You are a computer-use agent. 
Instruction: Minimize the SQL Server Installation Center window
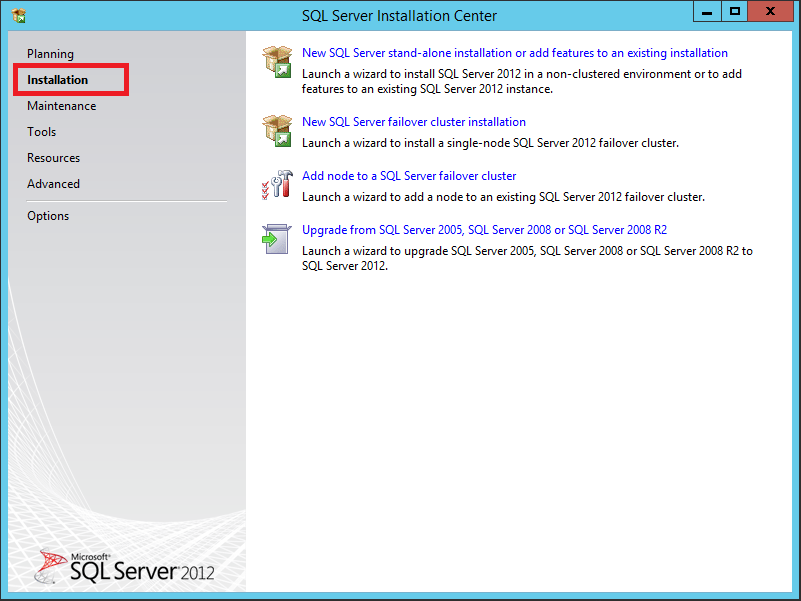pos(708,12)
